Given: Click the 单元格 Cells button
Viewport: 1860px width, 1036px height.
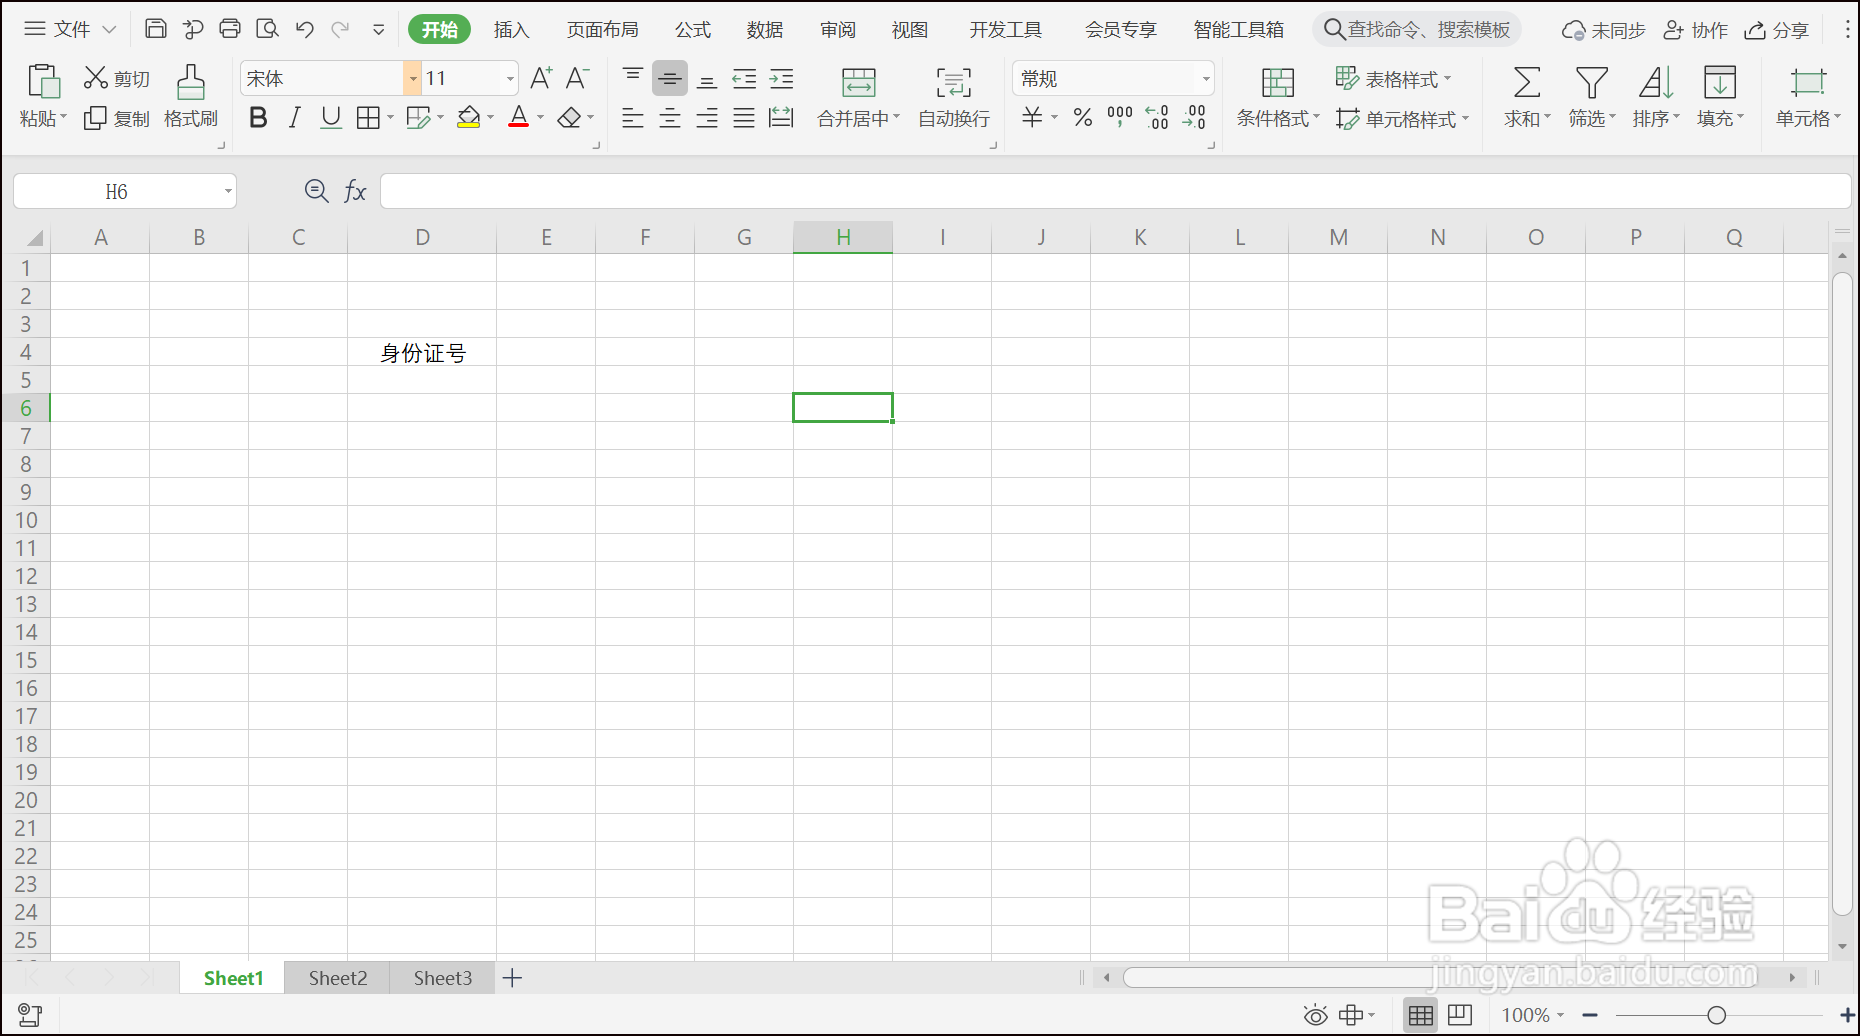Looking at the screenshot, I should click(x=1808, y=96).
